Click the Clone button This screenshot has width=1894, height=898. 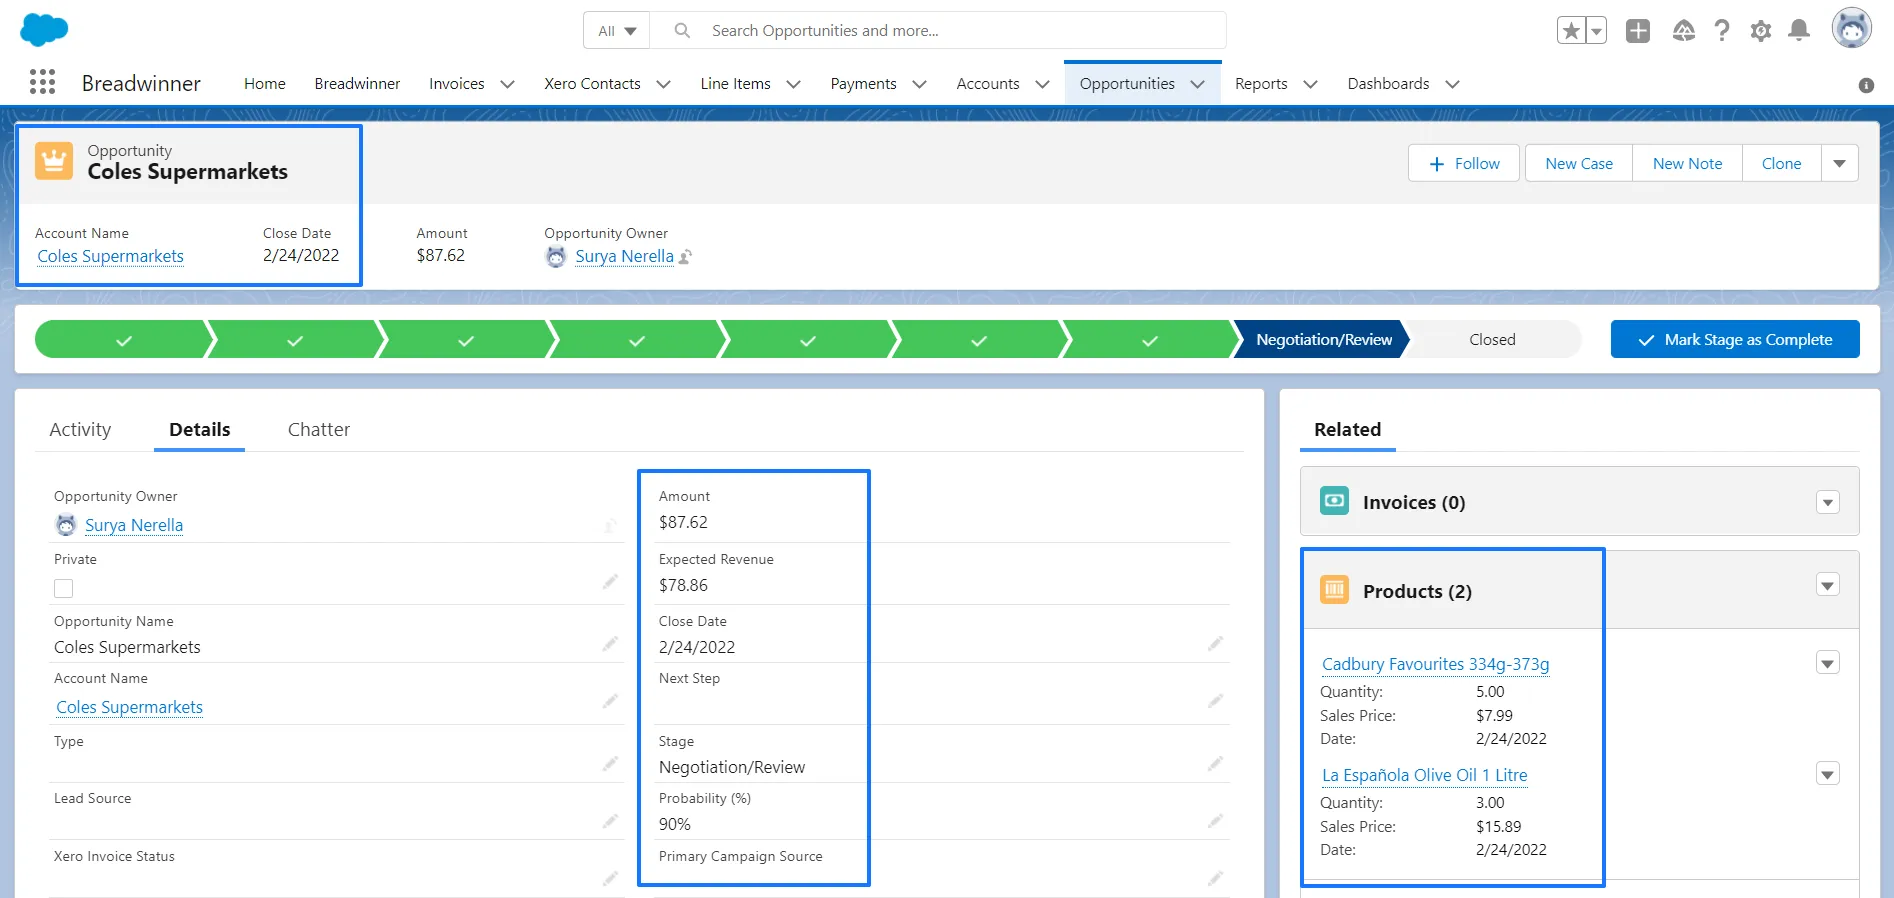coord(1782,163)
